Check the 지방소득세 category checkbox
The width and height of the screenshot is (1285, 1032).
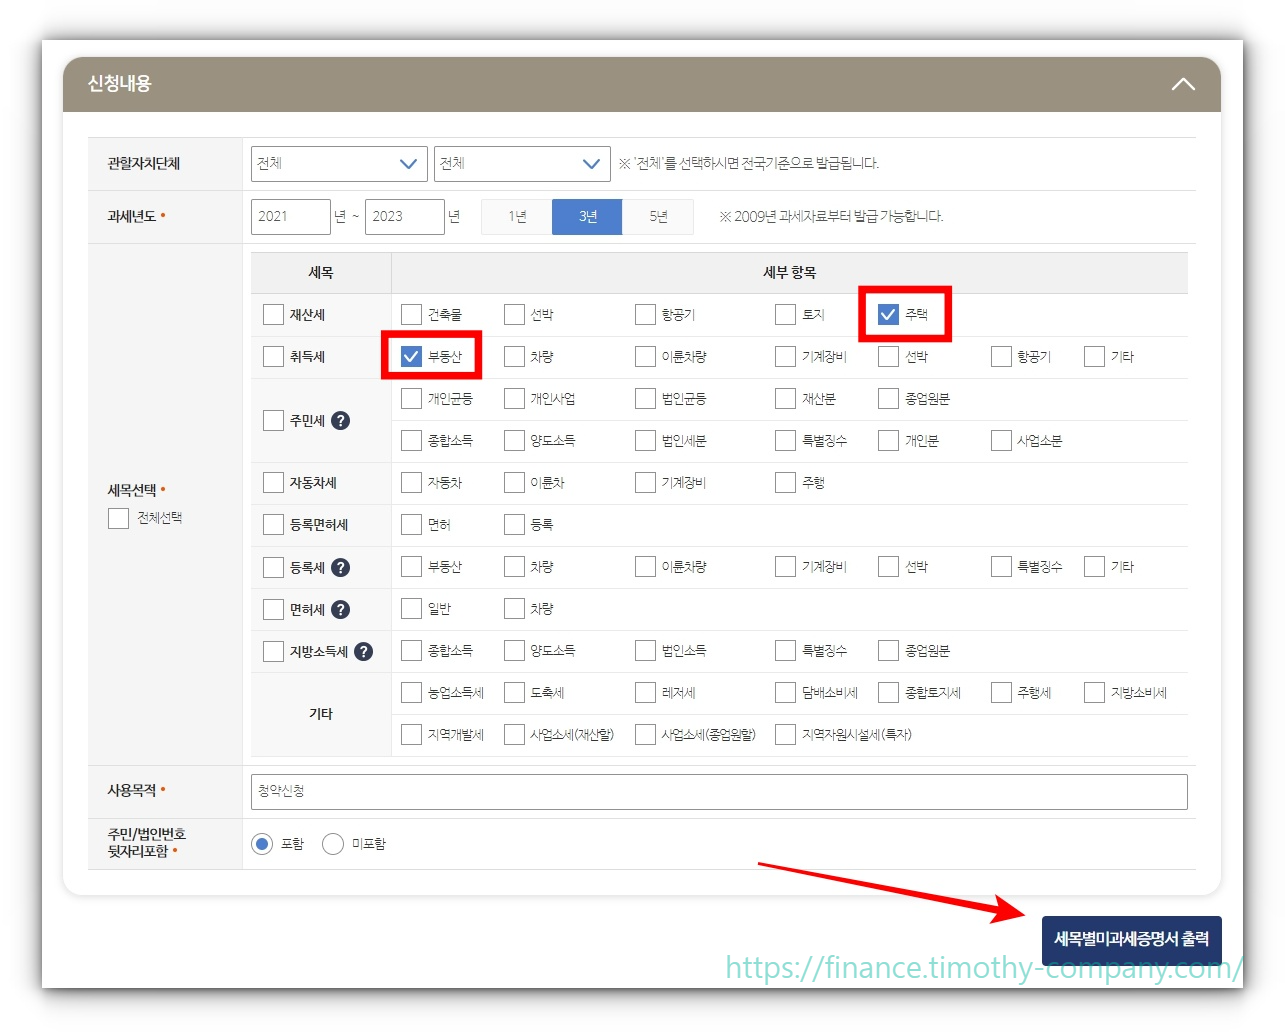pos(273,652)
